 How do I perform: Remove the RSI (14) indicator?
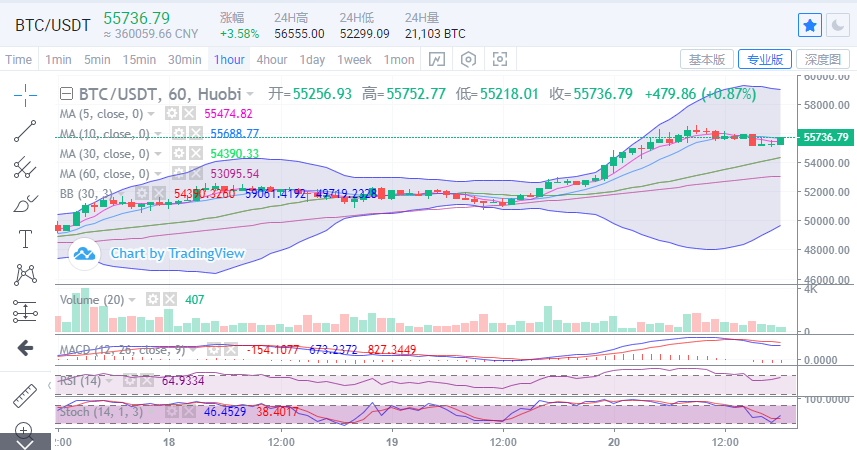(x=146, y=381)
